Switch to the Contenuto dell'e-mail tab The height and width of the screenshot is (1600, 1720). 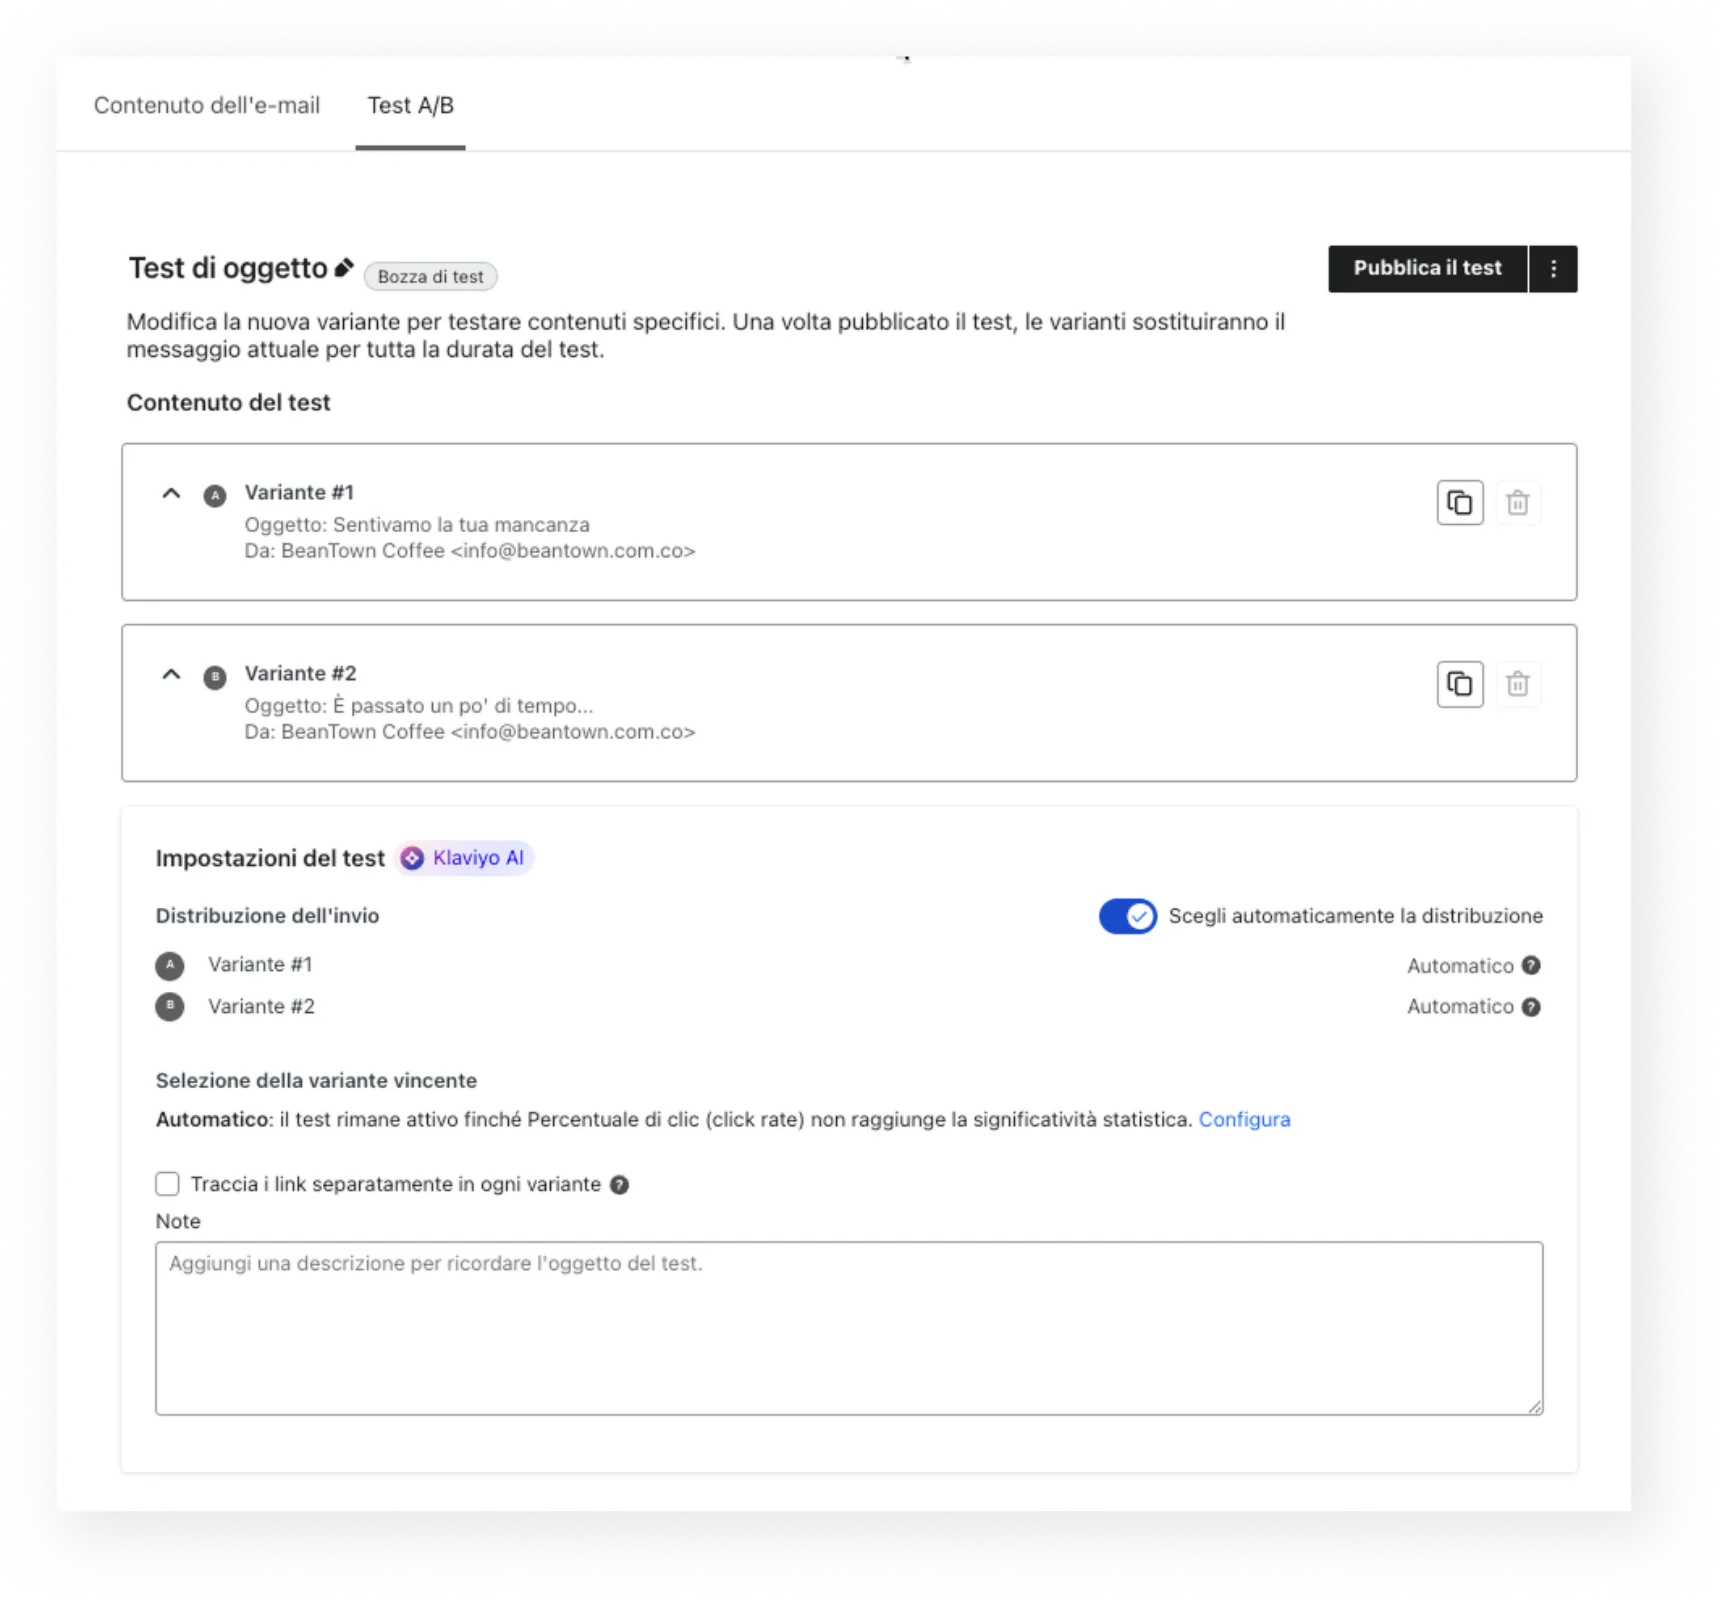pyautogui.click(x=207, y=105)
